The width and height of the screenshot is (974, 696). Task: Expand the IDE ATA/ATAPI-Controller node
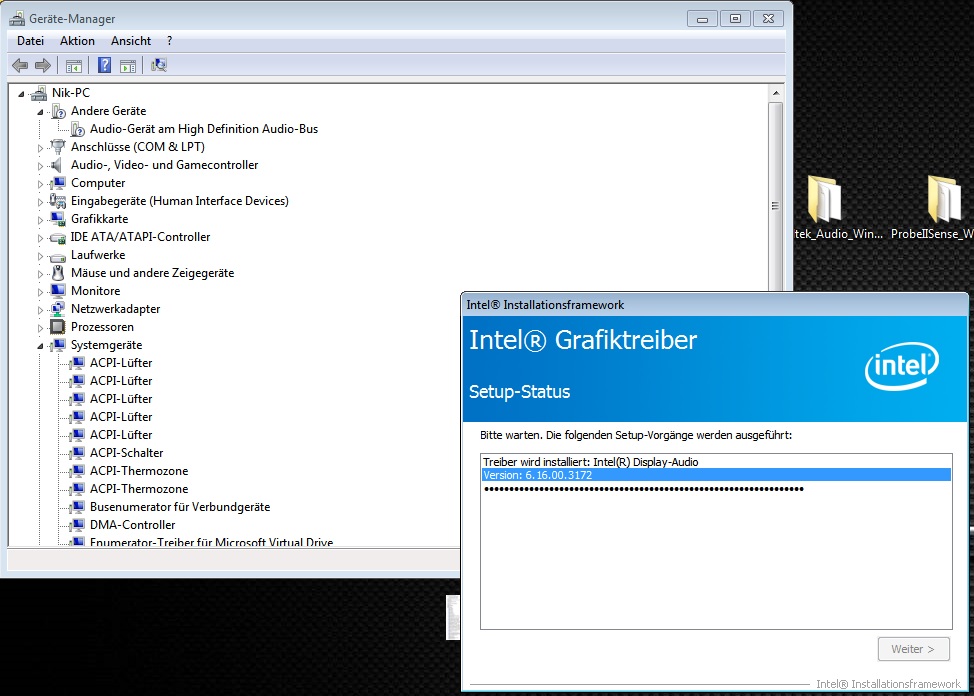pyautogui.click(x=40, y=238)
